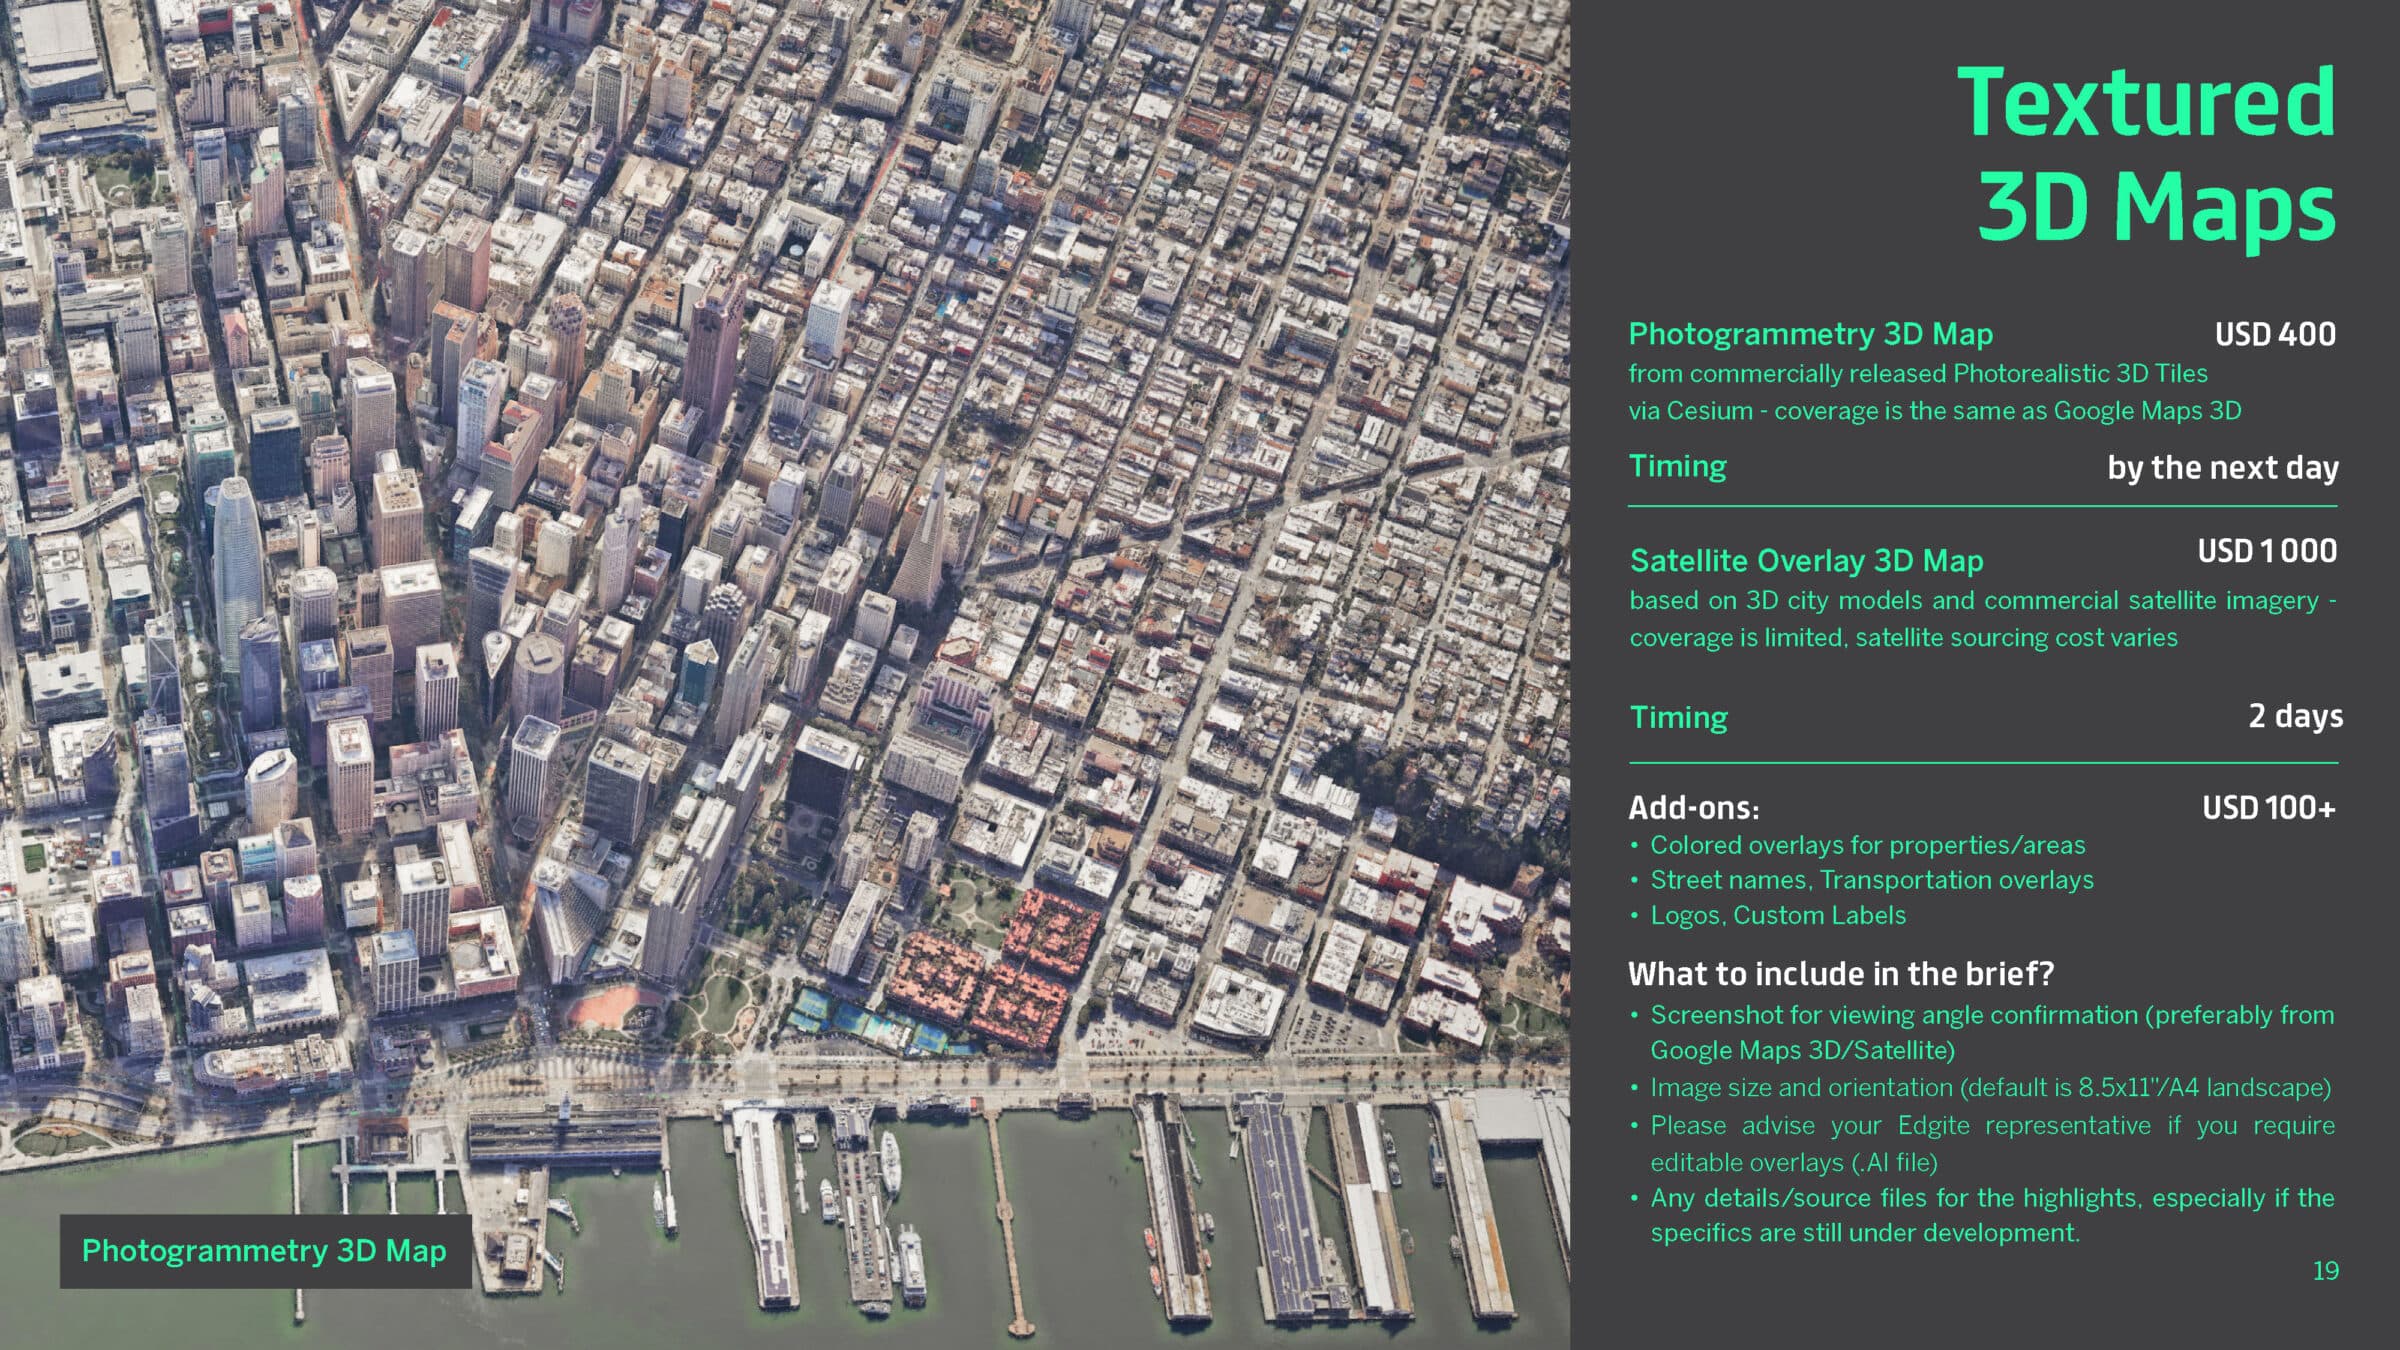Viewport: 2400px width, 1350px height.
Task: Click the 'USD 100+' add-ons price
Action: 2268,808
